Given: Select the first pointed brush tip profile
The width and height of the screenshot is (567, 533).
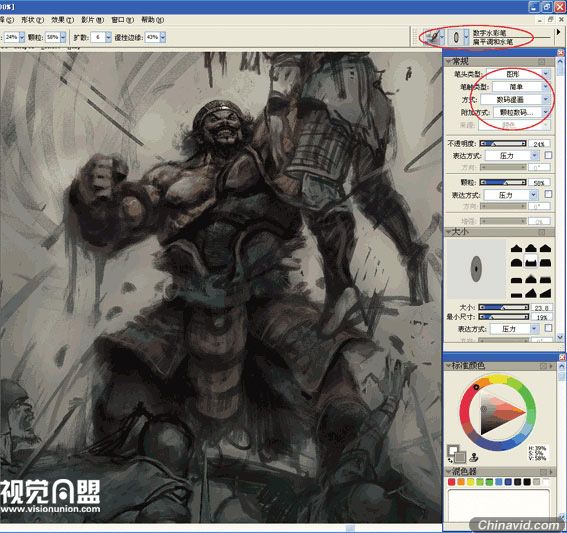Looking at the screenshot, I should tap(516, 248).
